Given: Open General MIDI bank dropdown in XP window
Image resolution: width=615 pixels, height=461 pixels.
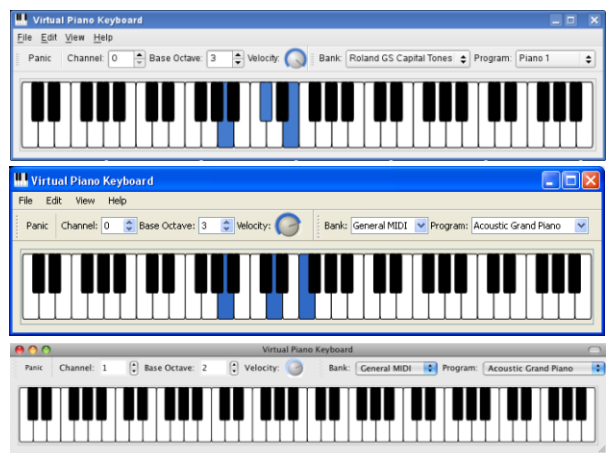Looking at the screenshot, I should click(x=389, y=226).
